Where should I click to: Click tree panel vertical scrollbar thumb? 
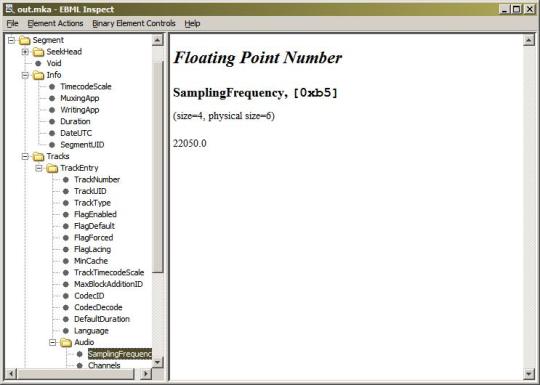click(158, 168)
